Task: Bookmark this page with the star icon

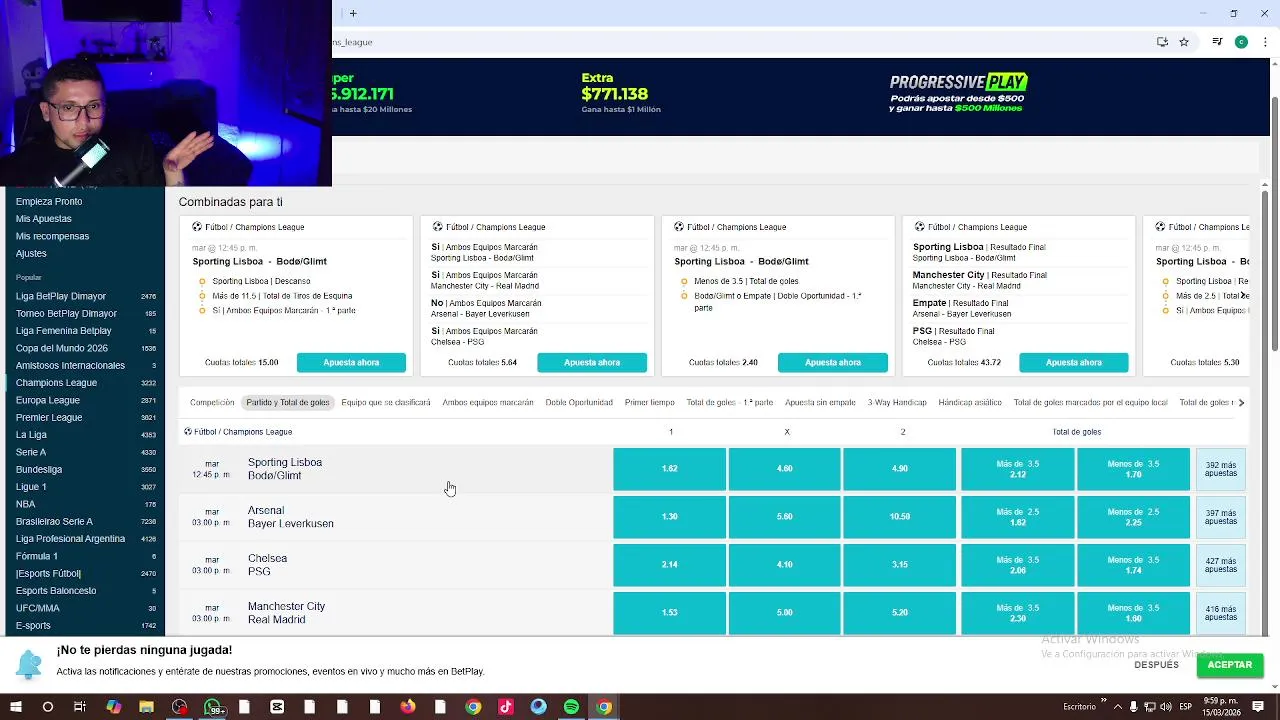Action: 1184,42
